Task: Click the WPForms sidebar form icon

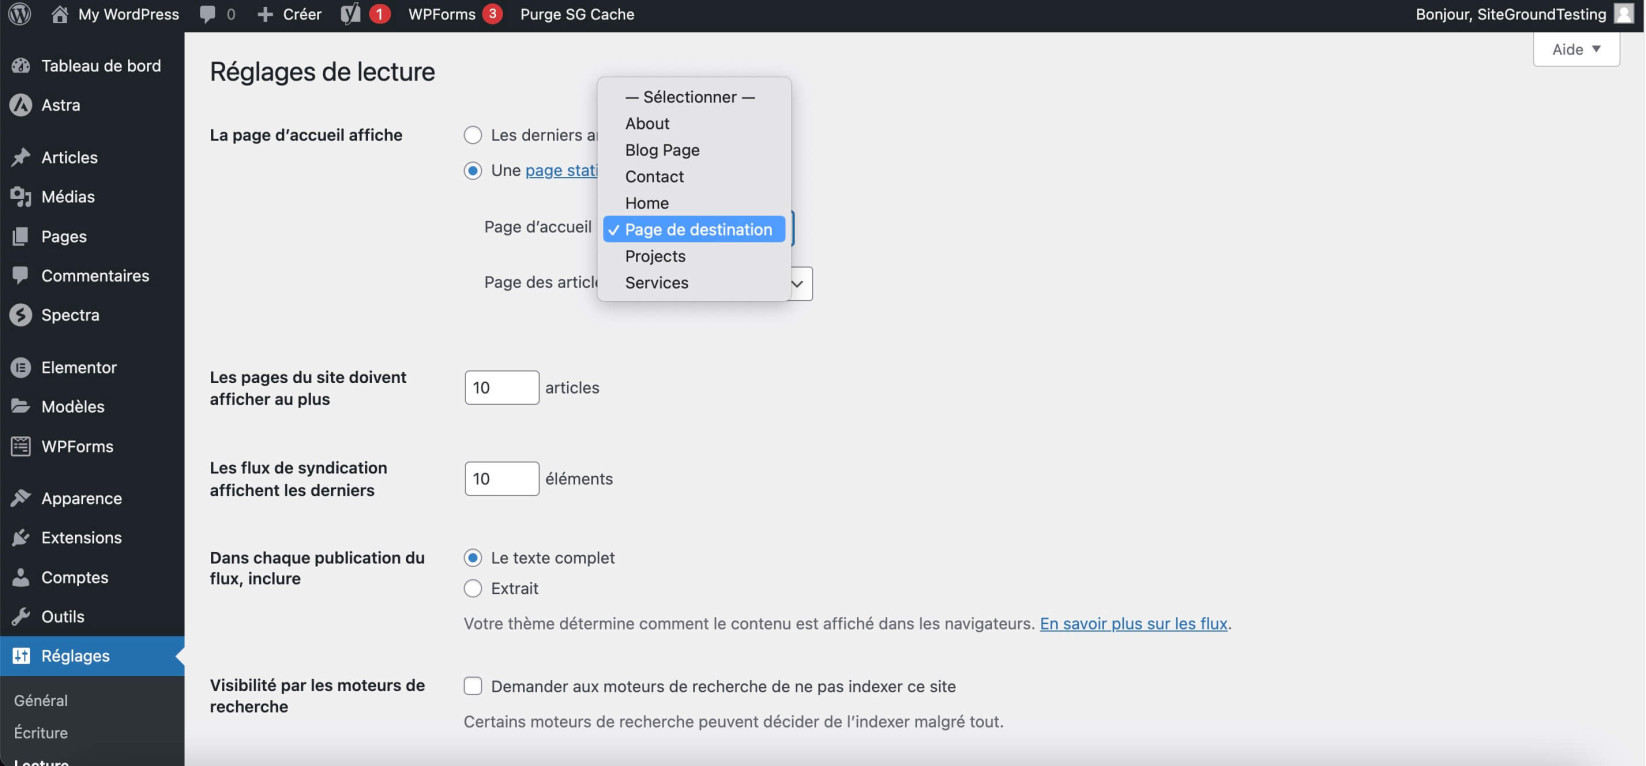Action: pos(20,446)
